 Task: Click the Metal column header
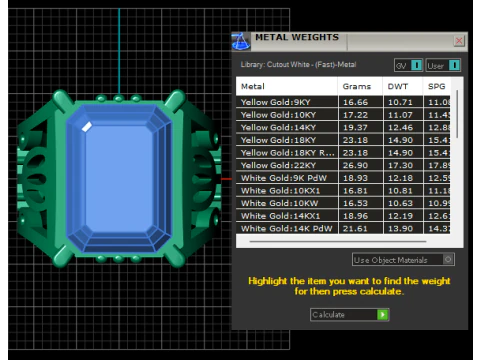[287, 86]
